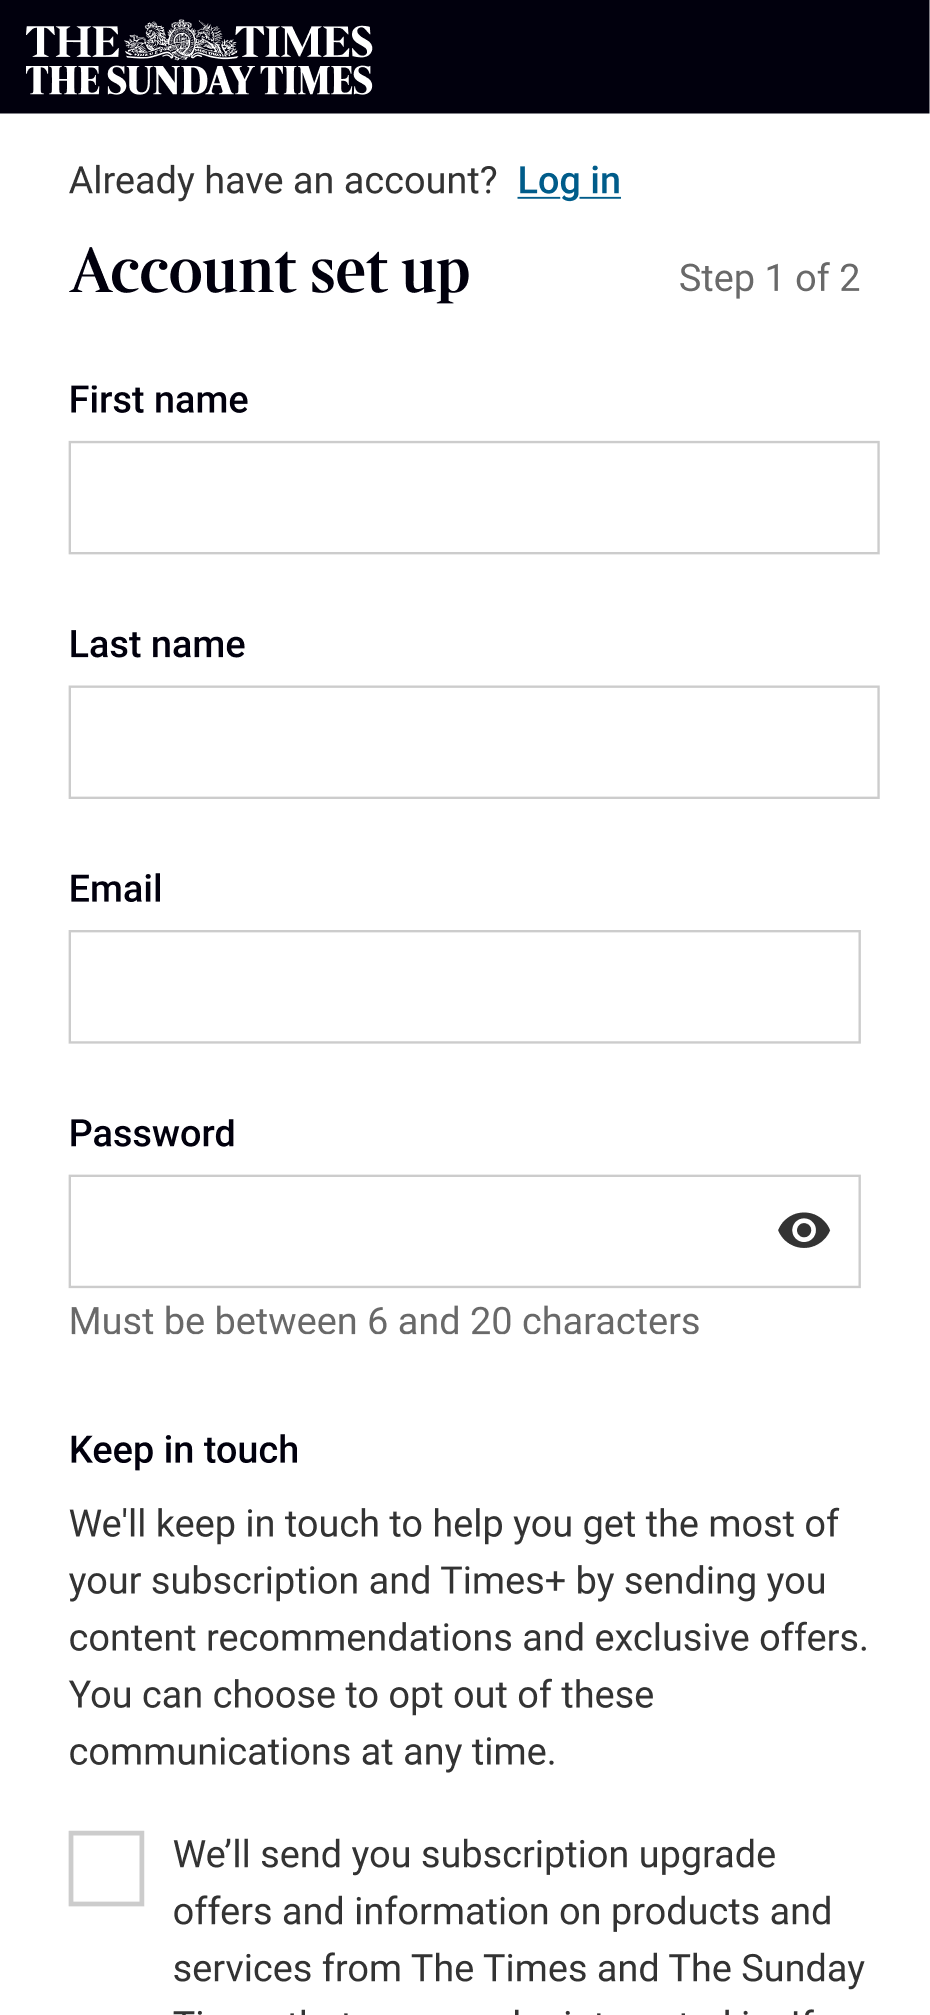The image size is (930, 2015).
Task: Click inside the Password field
Action: [x=420, y=1231]
